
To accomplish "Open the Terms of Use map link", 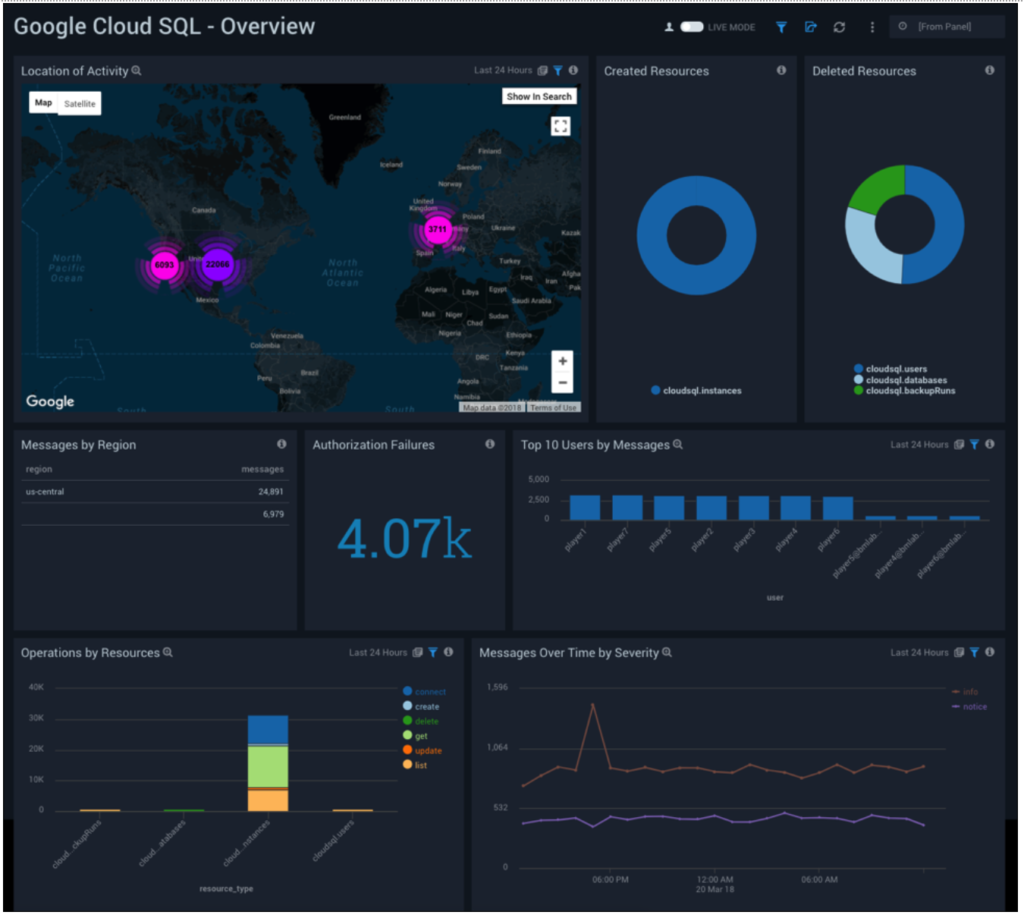I will pos(553,408).
